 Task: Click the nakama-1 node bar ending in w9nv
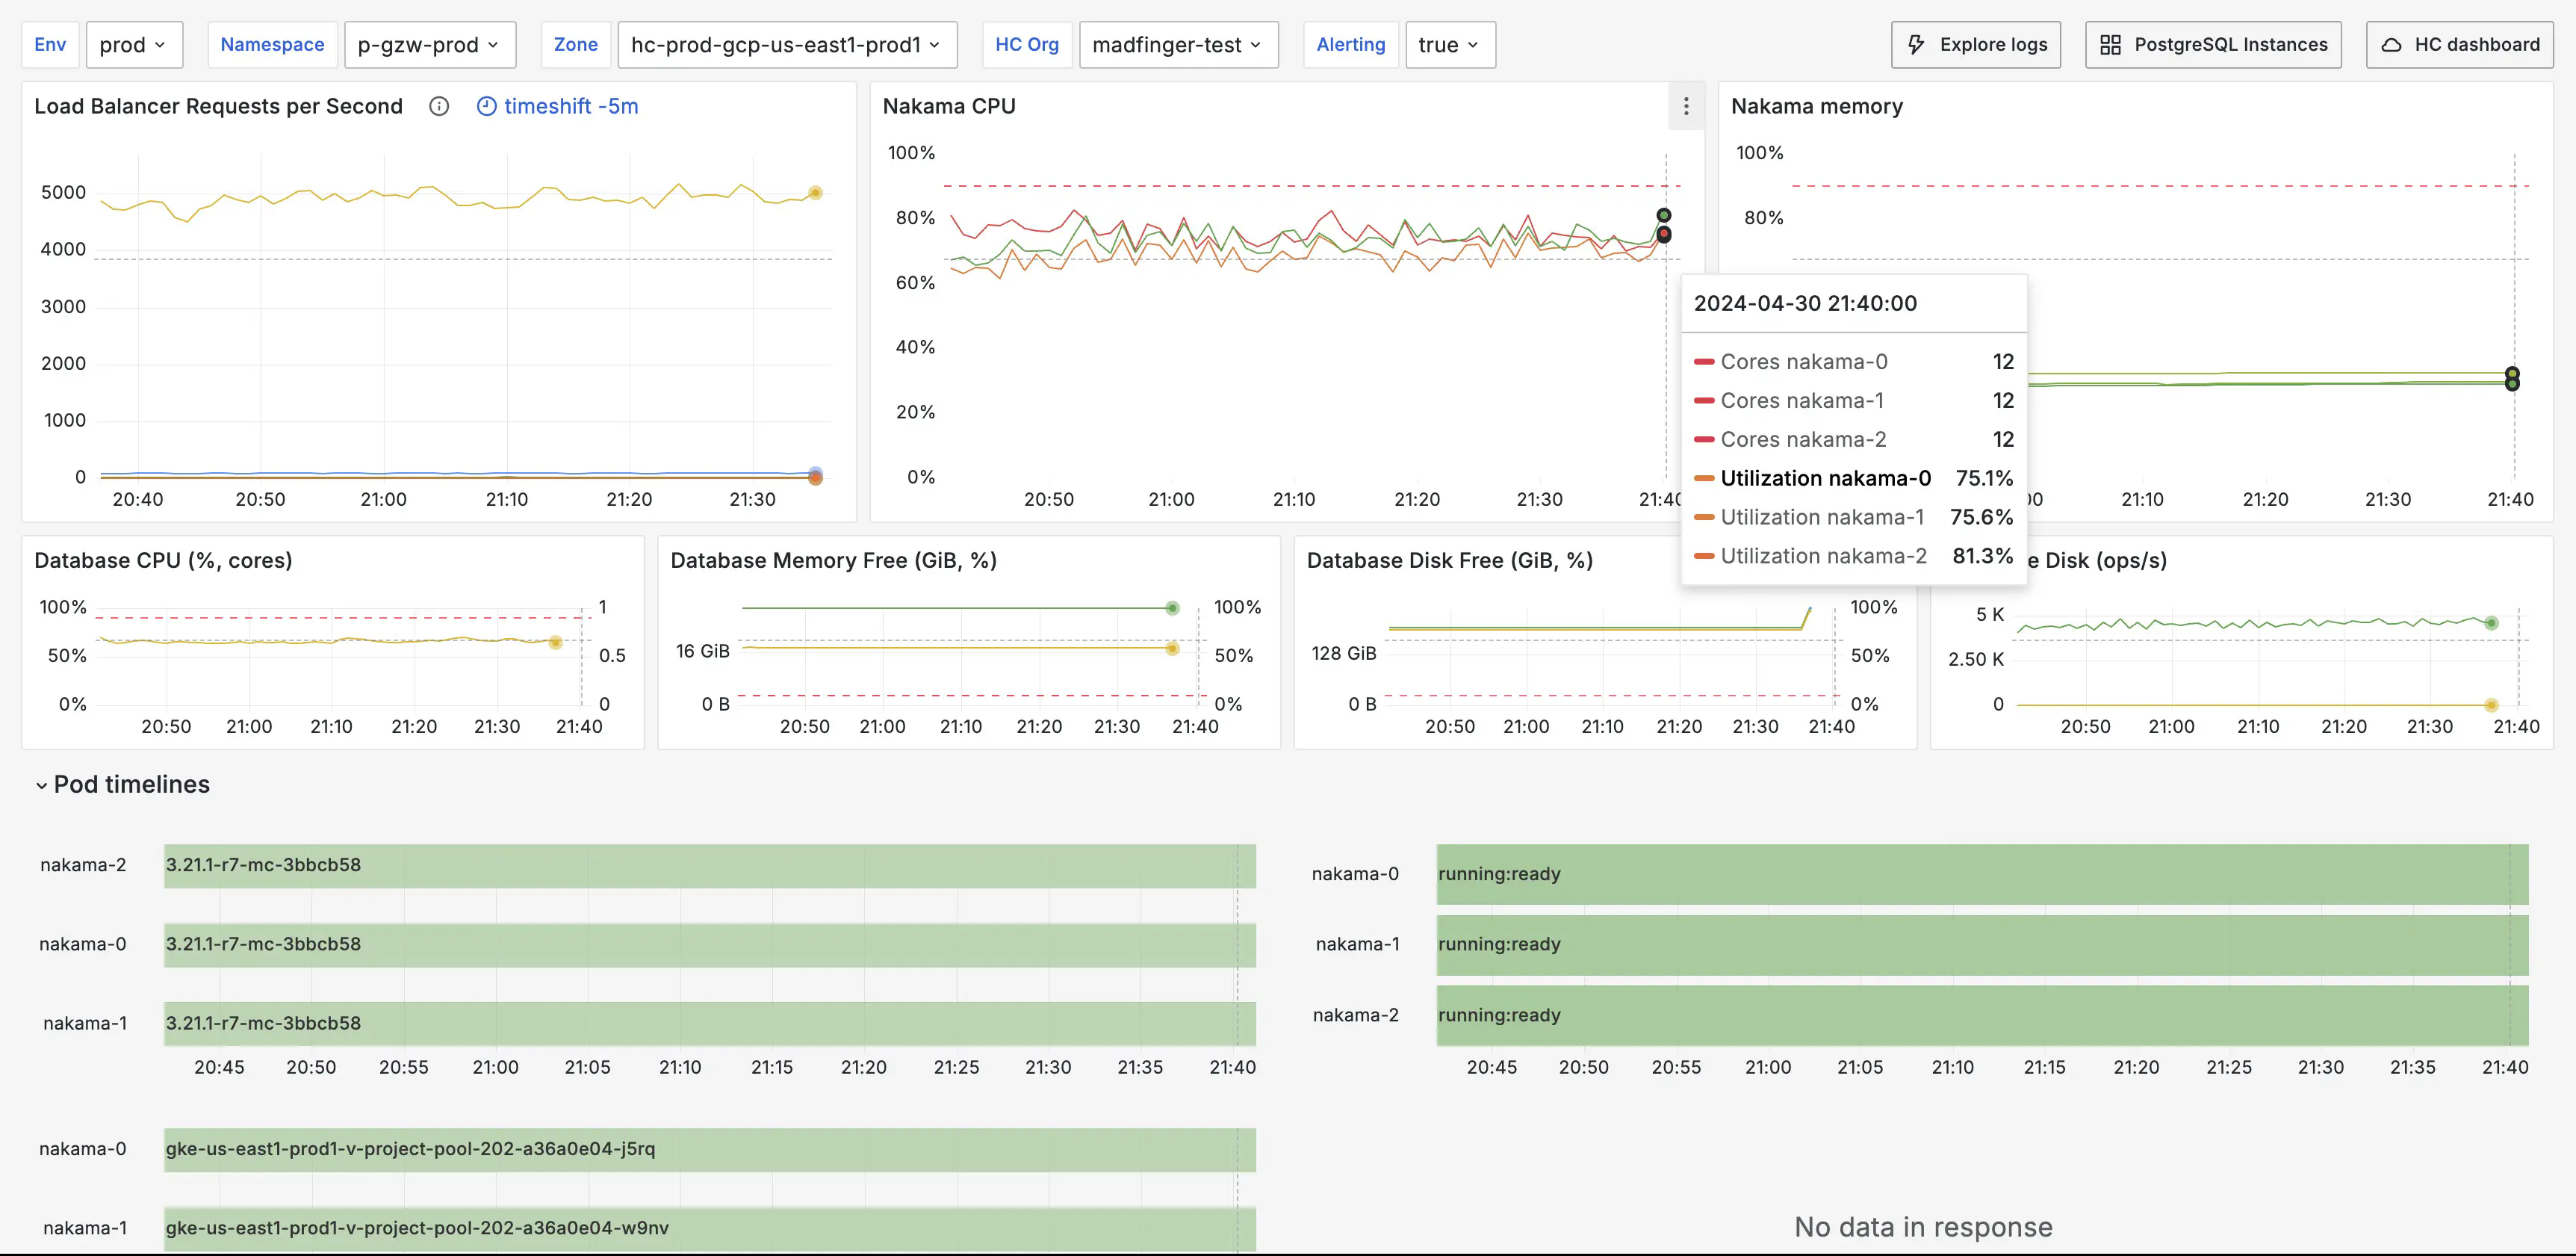click(710, 1229)
